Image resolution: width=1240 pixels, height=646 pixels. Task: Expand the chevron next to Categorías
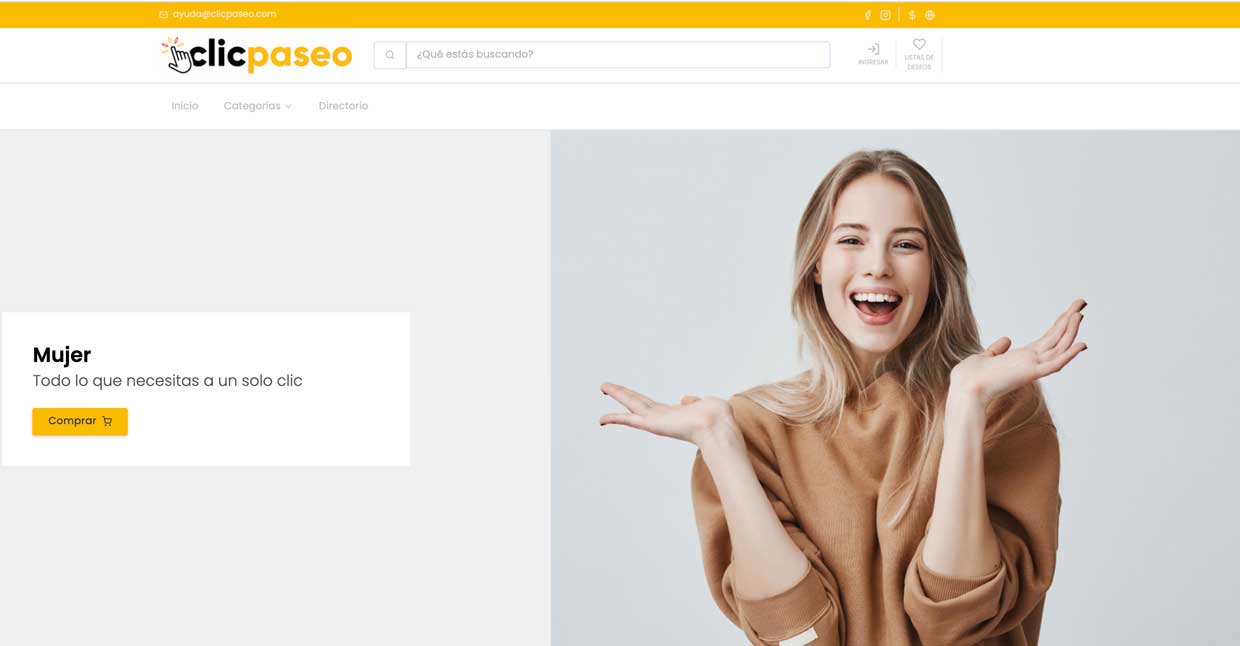(289, 107)
